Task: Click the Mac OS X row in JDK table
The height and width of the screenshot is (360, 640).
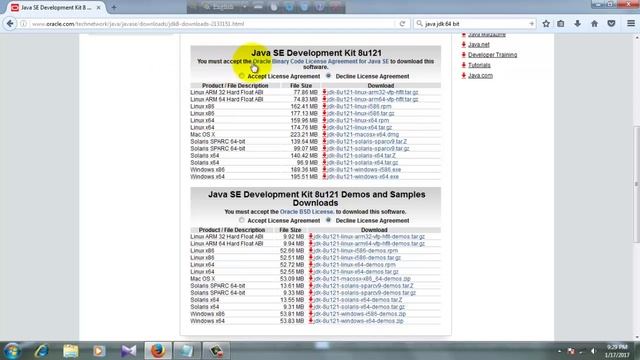Action: pyautogui.click(x=315, y=134)
